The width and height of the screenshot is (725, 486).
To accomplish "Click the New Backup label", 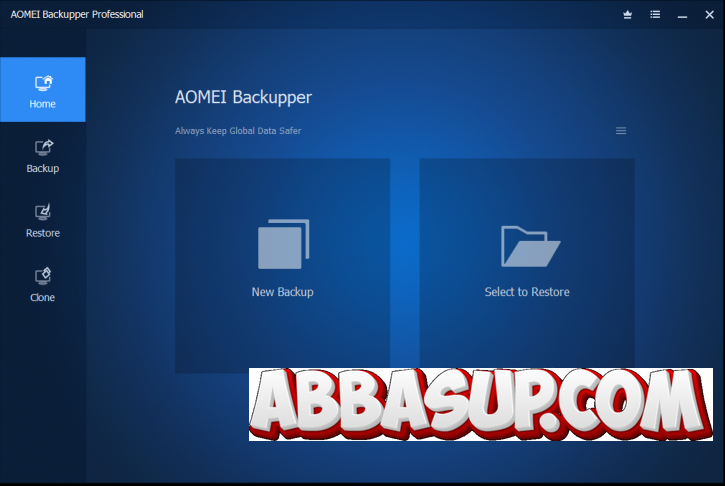I will pyautogui.click(x=283, y=292).
